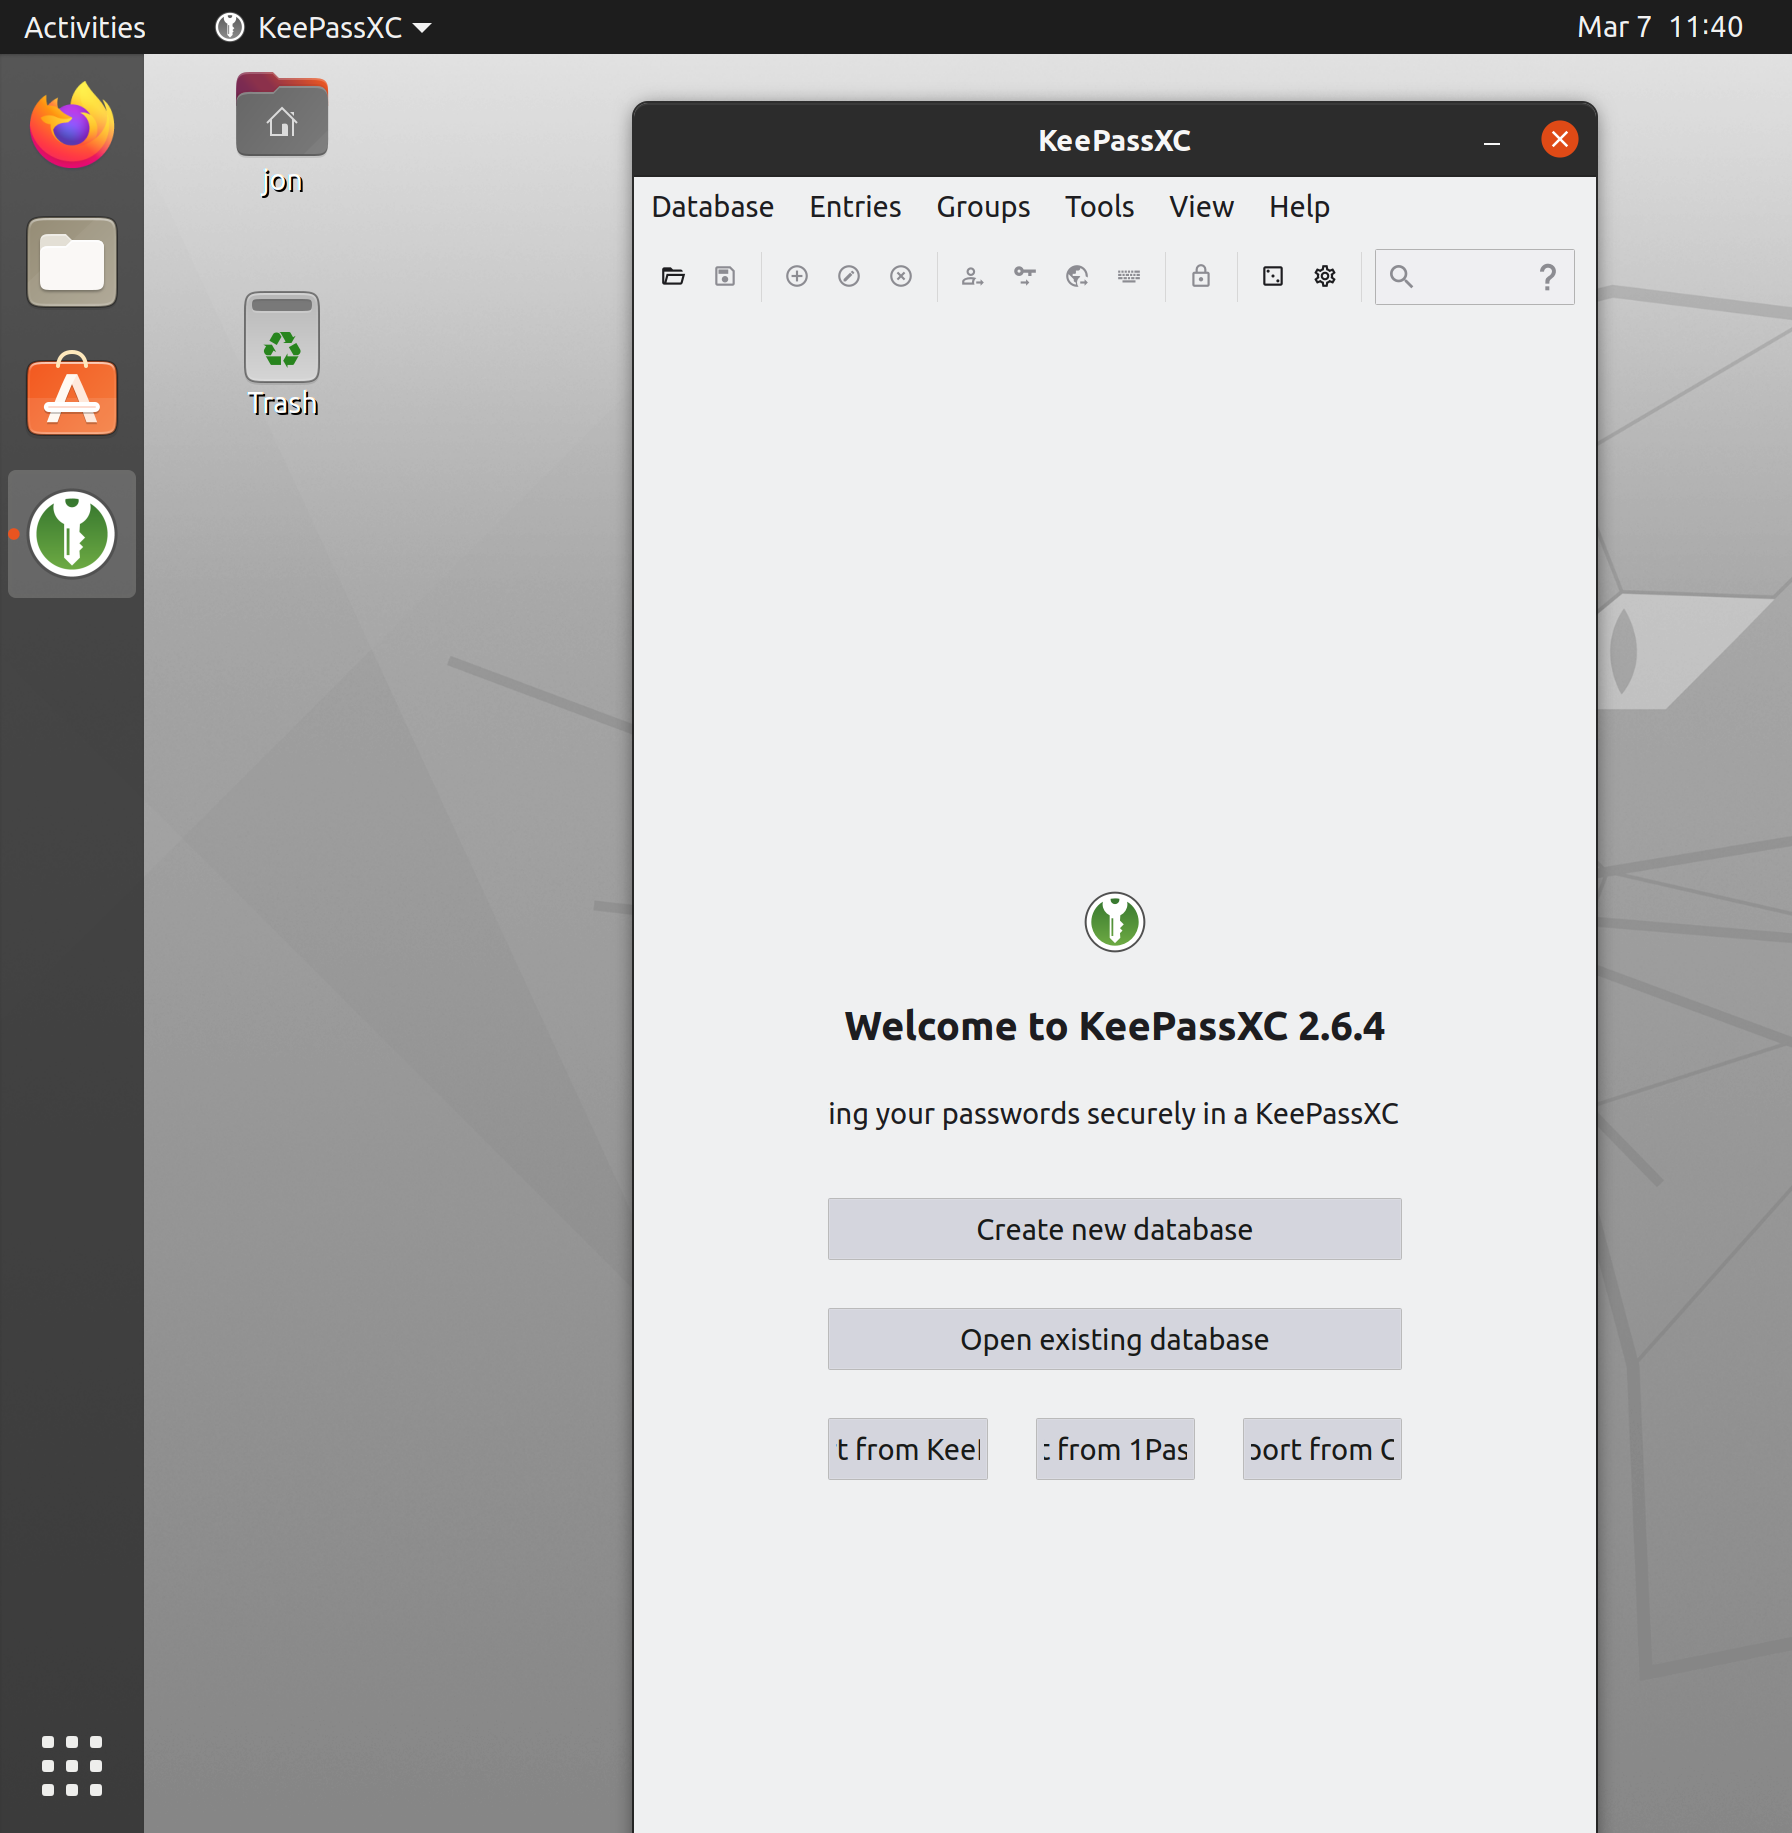The width and height of the screenshot is (1792, 1833).
Task: Save the current database
Action: coord(724,276)
